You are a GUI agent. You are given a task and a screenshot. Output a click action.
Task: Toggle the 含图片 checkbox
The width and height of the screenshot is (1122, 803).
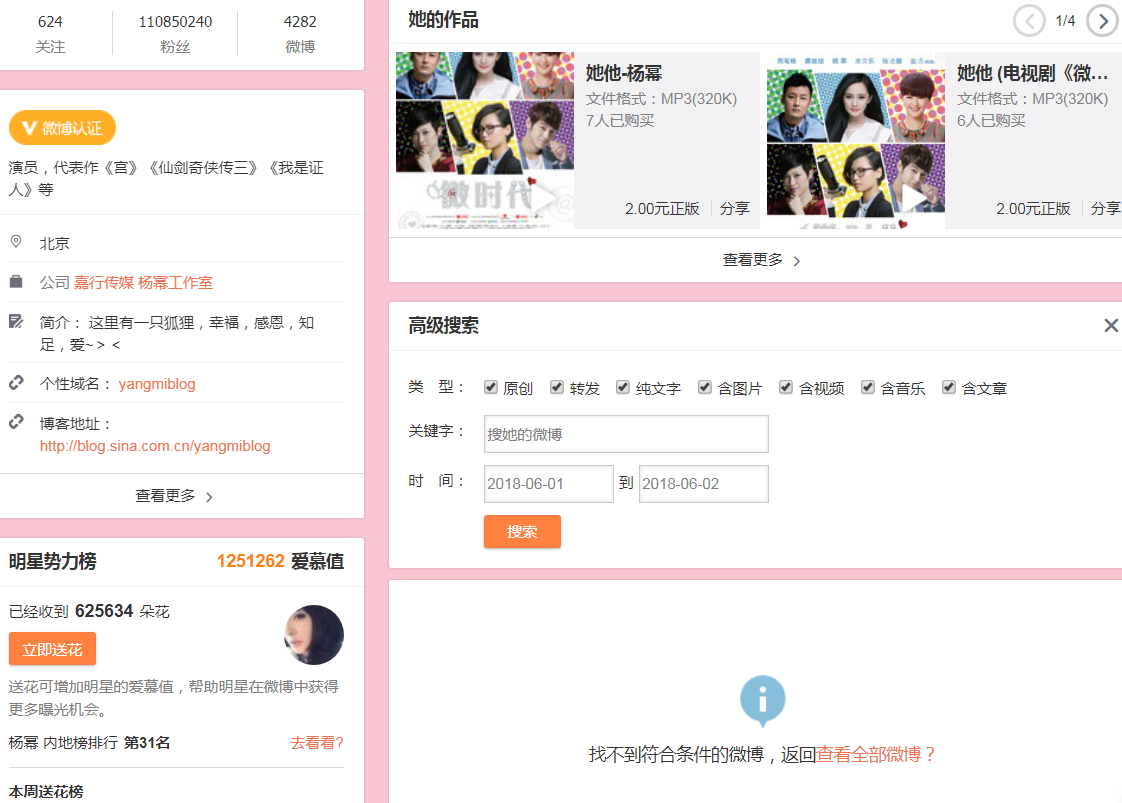click(705, 387)
